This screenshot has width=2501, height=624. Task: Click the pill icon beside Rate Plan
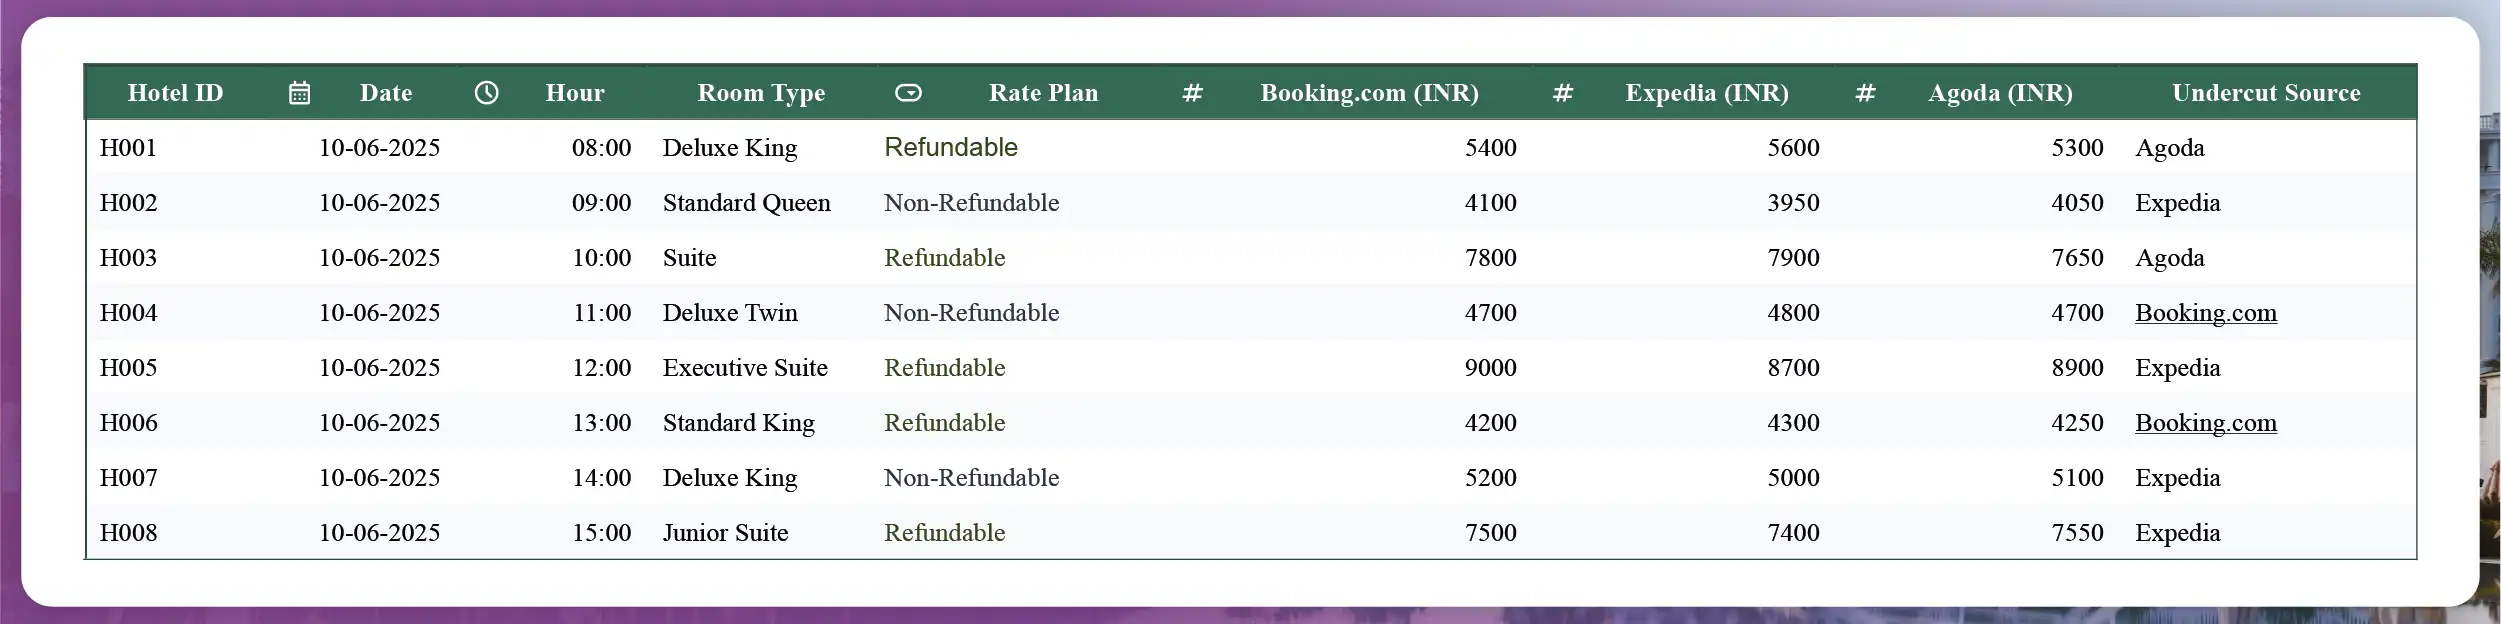908,93
